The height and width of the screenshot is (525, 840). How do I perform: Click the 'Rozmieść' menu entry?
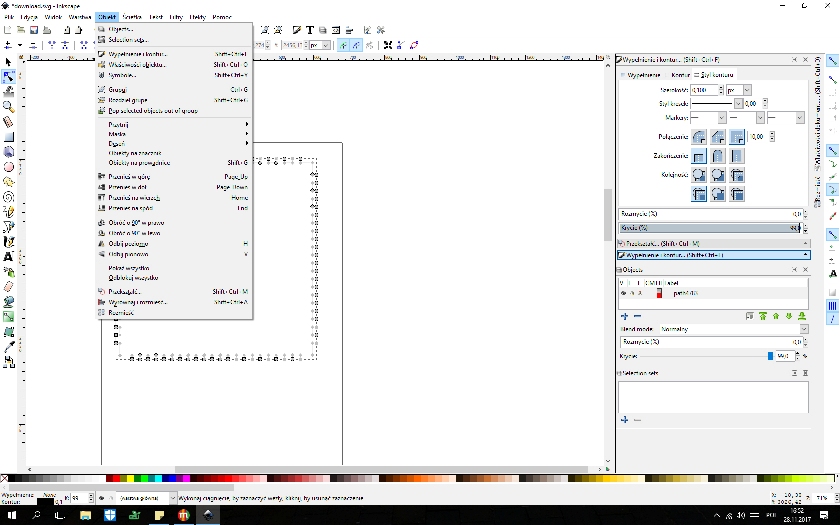tap(121, 313)
